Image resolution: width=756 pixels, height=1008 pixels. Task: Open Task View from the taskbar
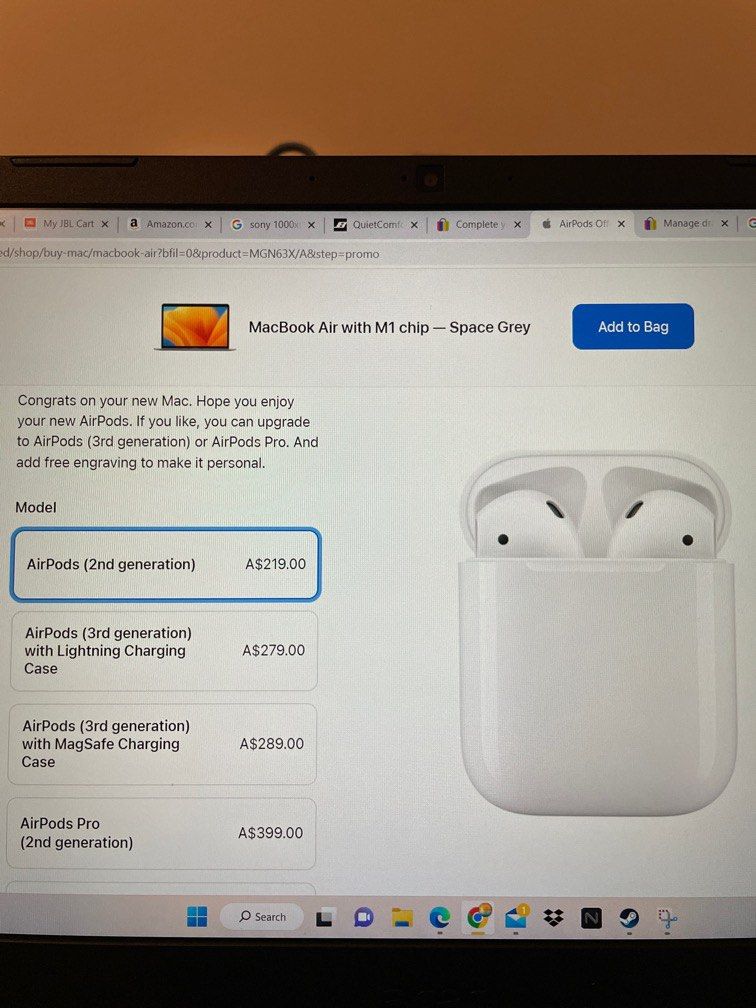(x=325, y=918)
